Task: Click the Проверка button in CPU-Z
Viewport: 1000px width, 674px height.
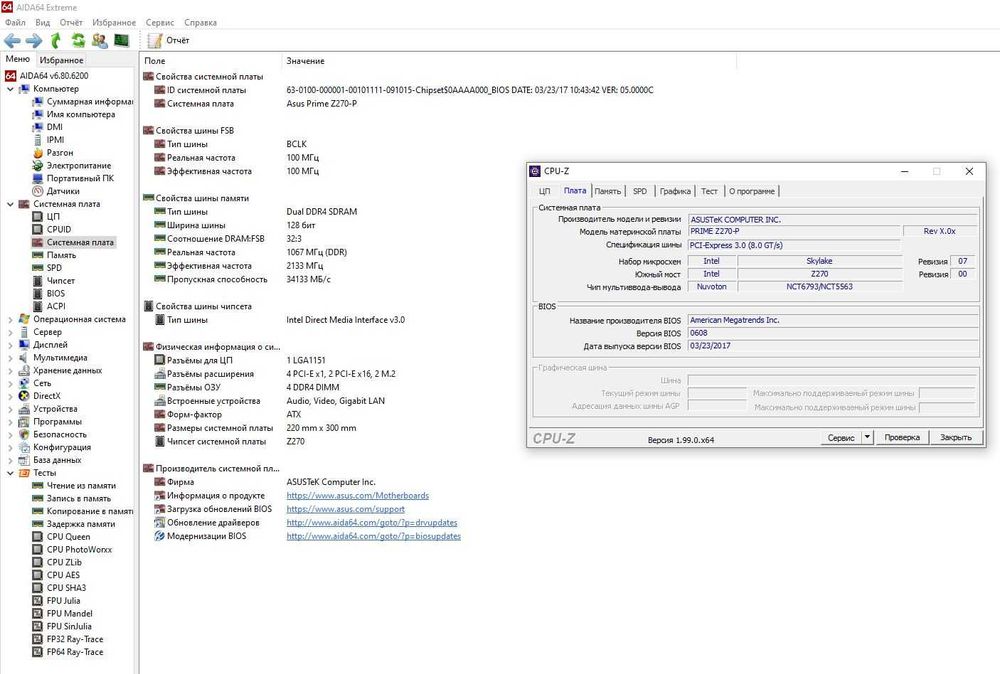Action: point(902,437)
